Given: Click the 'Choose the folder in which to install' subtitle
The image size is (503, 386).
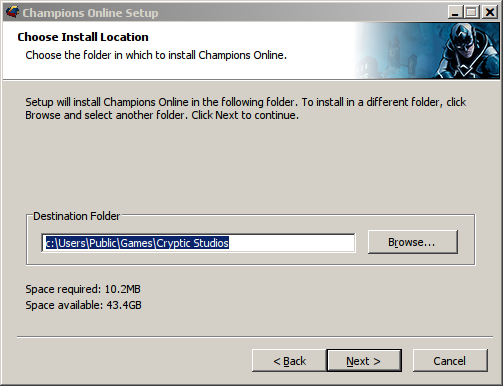Looking at the screenshot, I should click(x=156, y=55).
